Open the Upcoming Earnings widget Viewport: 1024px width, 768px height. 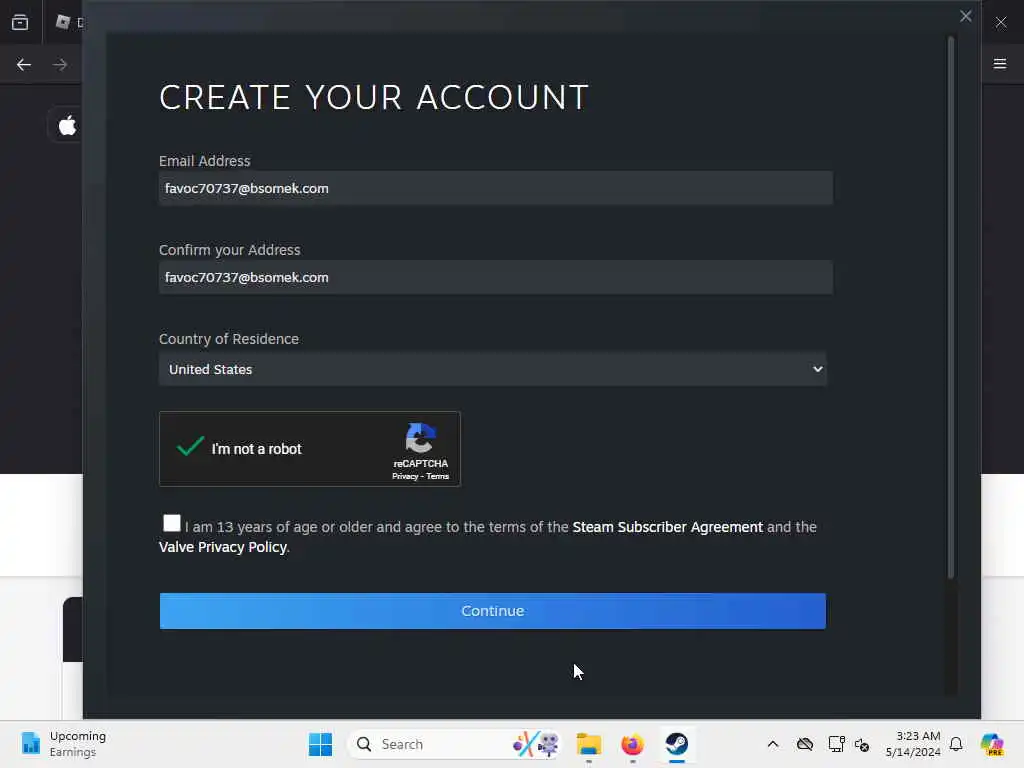(64, 744)
